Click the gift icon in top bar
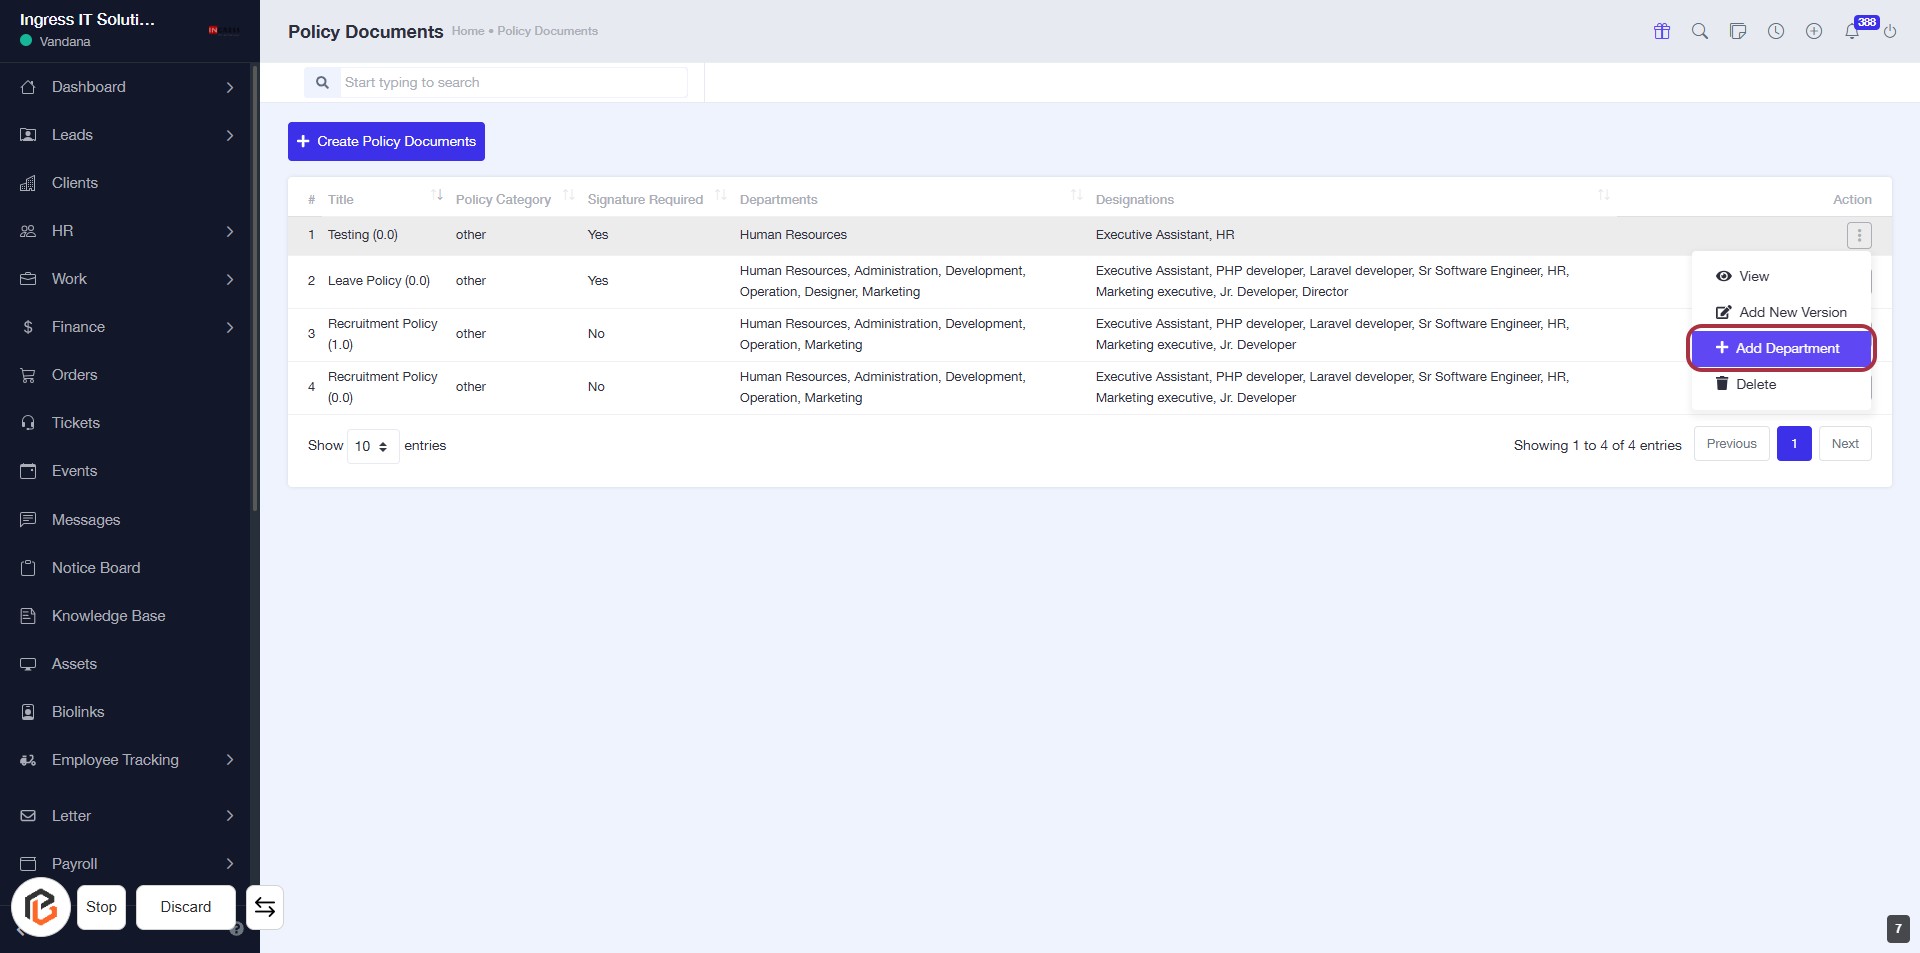Viewport: 1920px width, 953px height. [x=1661, y=31]
